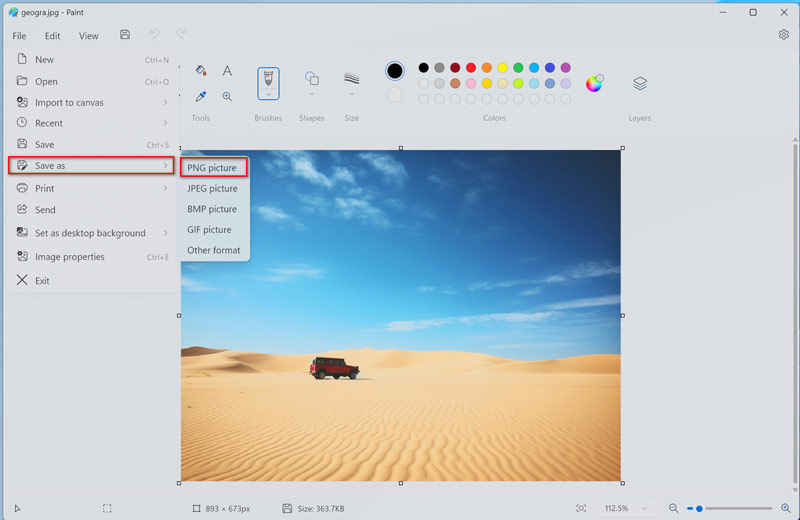
Task: Select the Color picker eyedropper tool
Action: coord(201,96)
